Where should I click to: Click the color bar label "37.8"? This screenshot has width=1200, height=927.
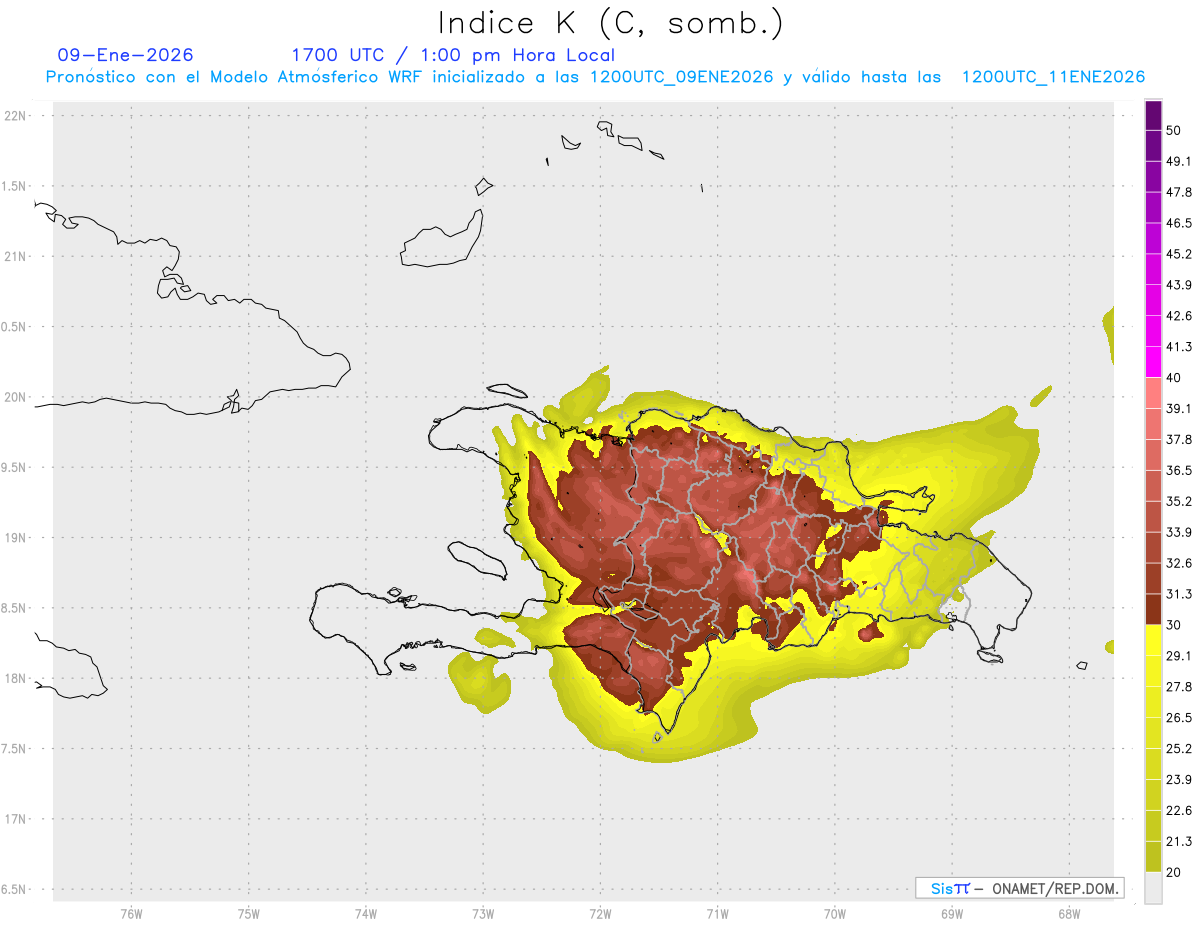click(1179, 439)
